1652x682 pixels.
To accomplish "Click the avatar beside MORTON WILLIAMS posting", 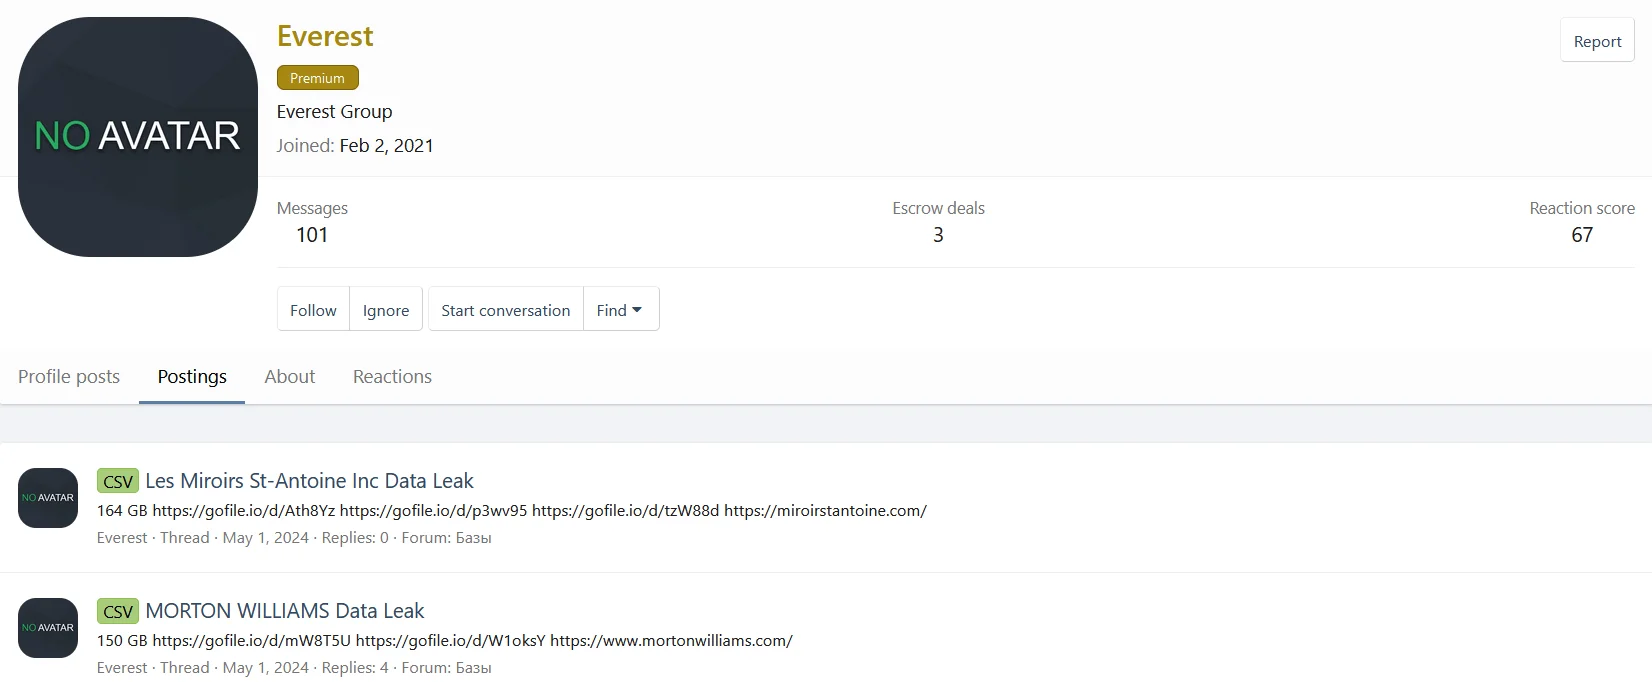I will pos(48,628).
